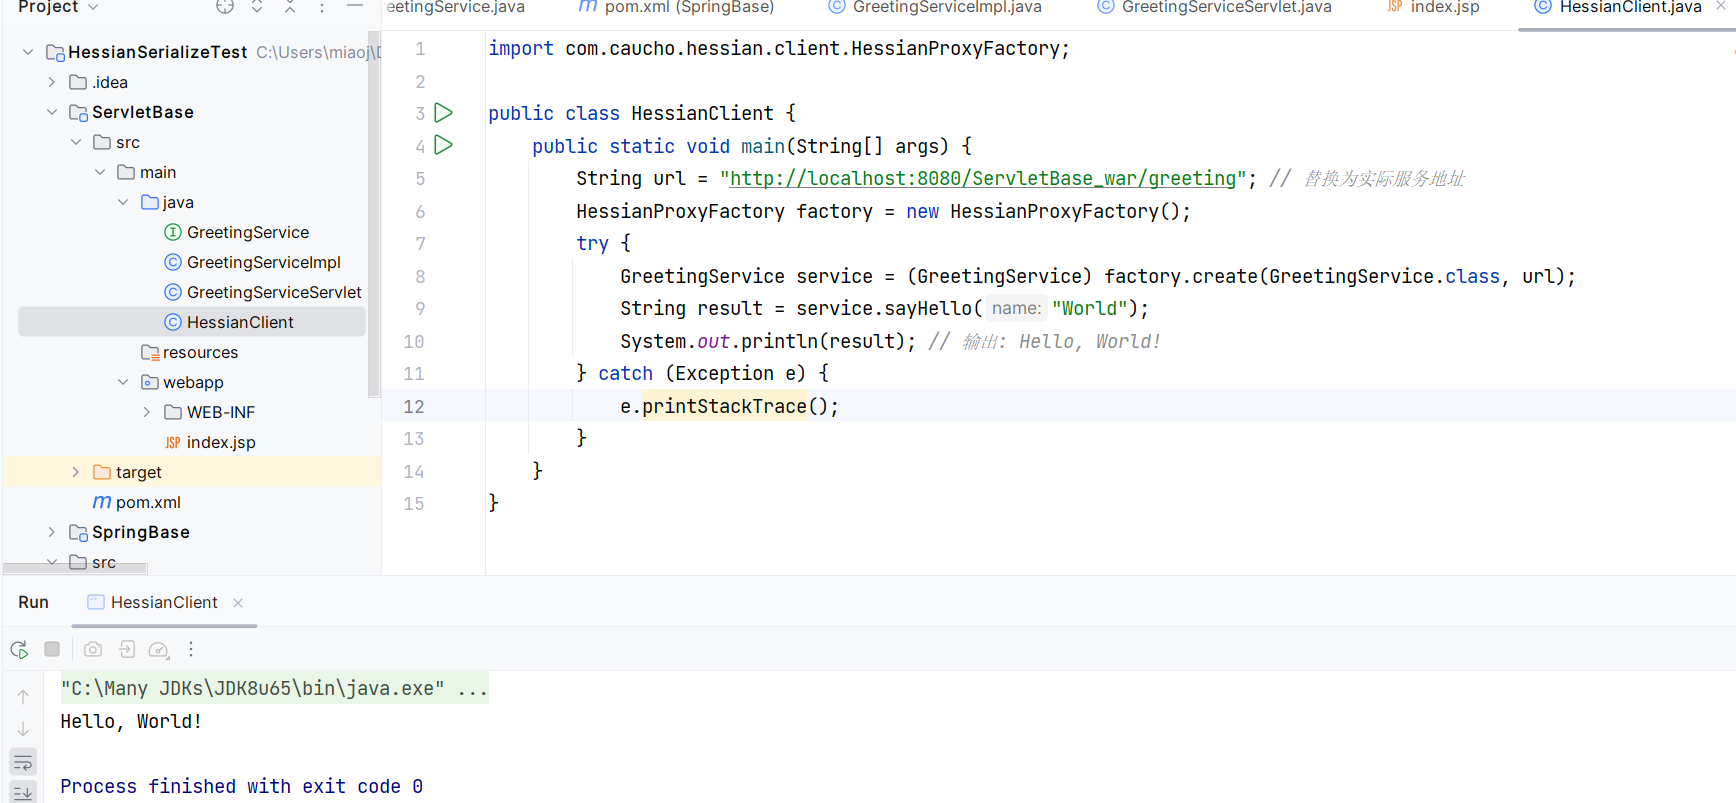Click the profiler gauge icon in Run toolbar
The height and width of the screenshot is (803, 1736).
(x=158, y=650)
